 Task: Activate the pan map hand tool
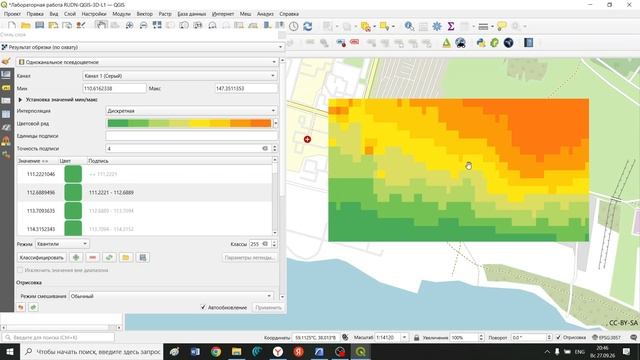click(101, 25)
